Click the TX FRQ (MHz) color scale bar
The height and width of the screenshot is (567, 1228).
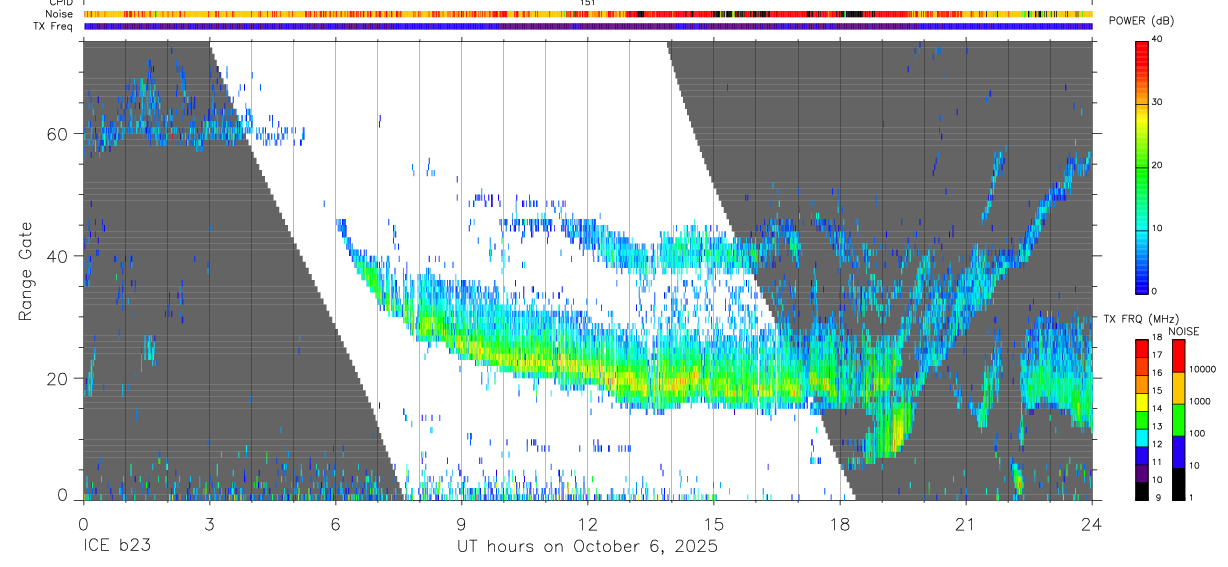pos(1143,419)
